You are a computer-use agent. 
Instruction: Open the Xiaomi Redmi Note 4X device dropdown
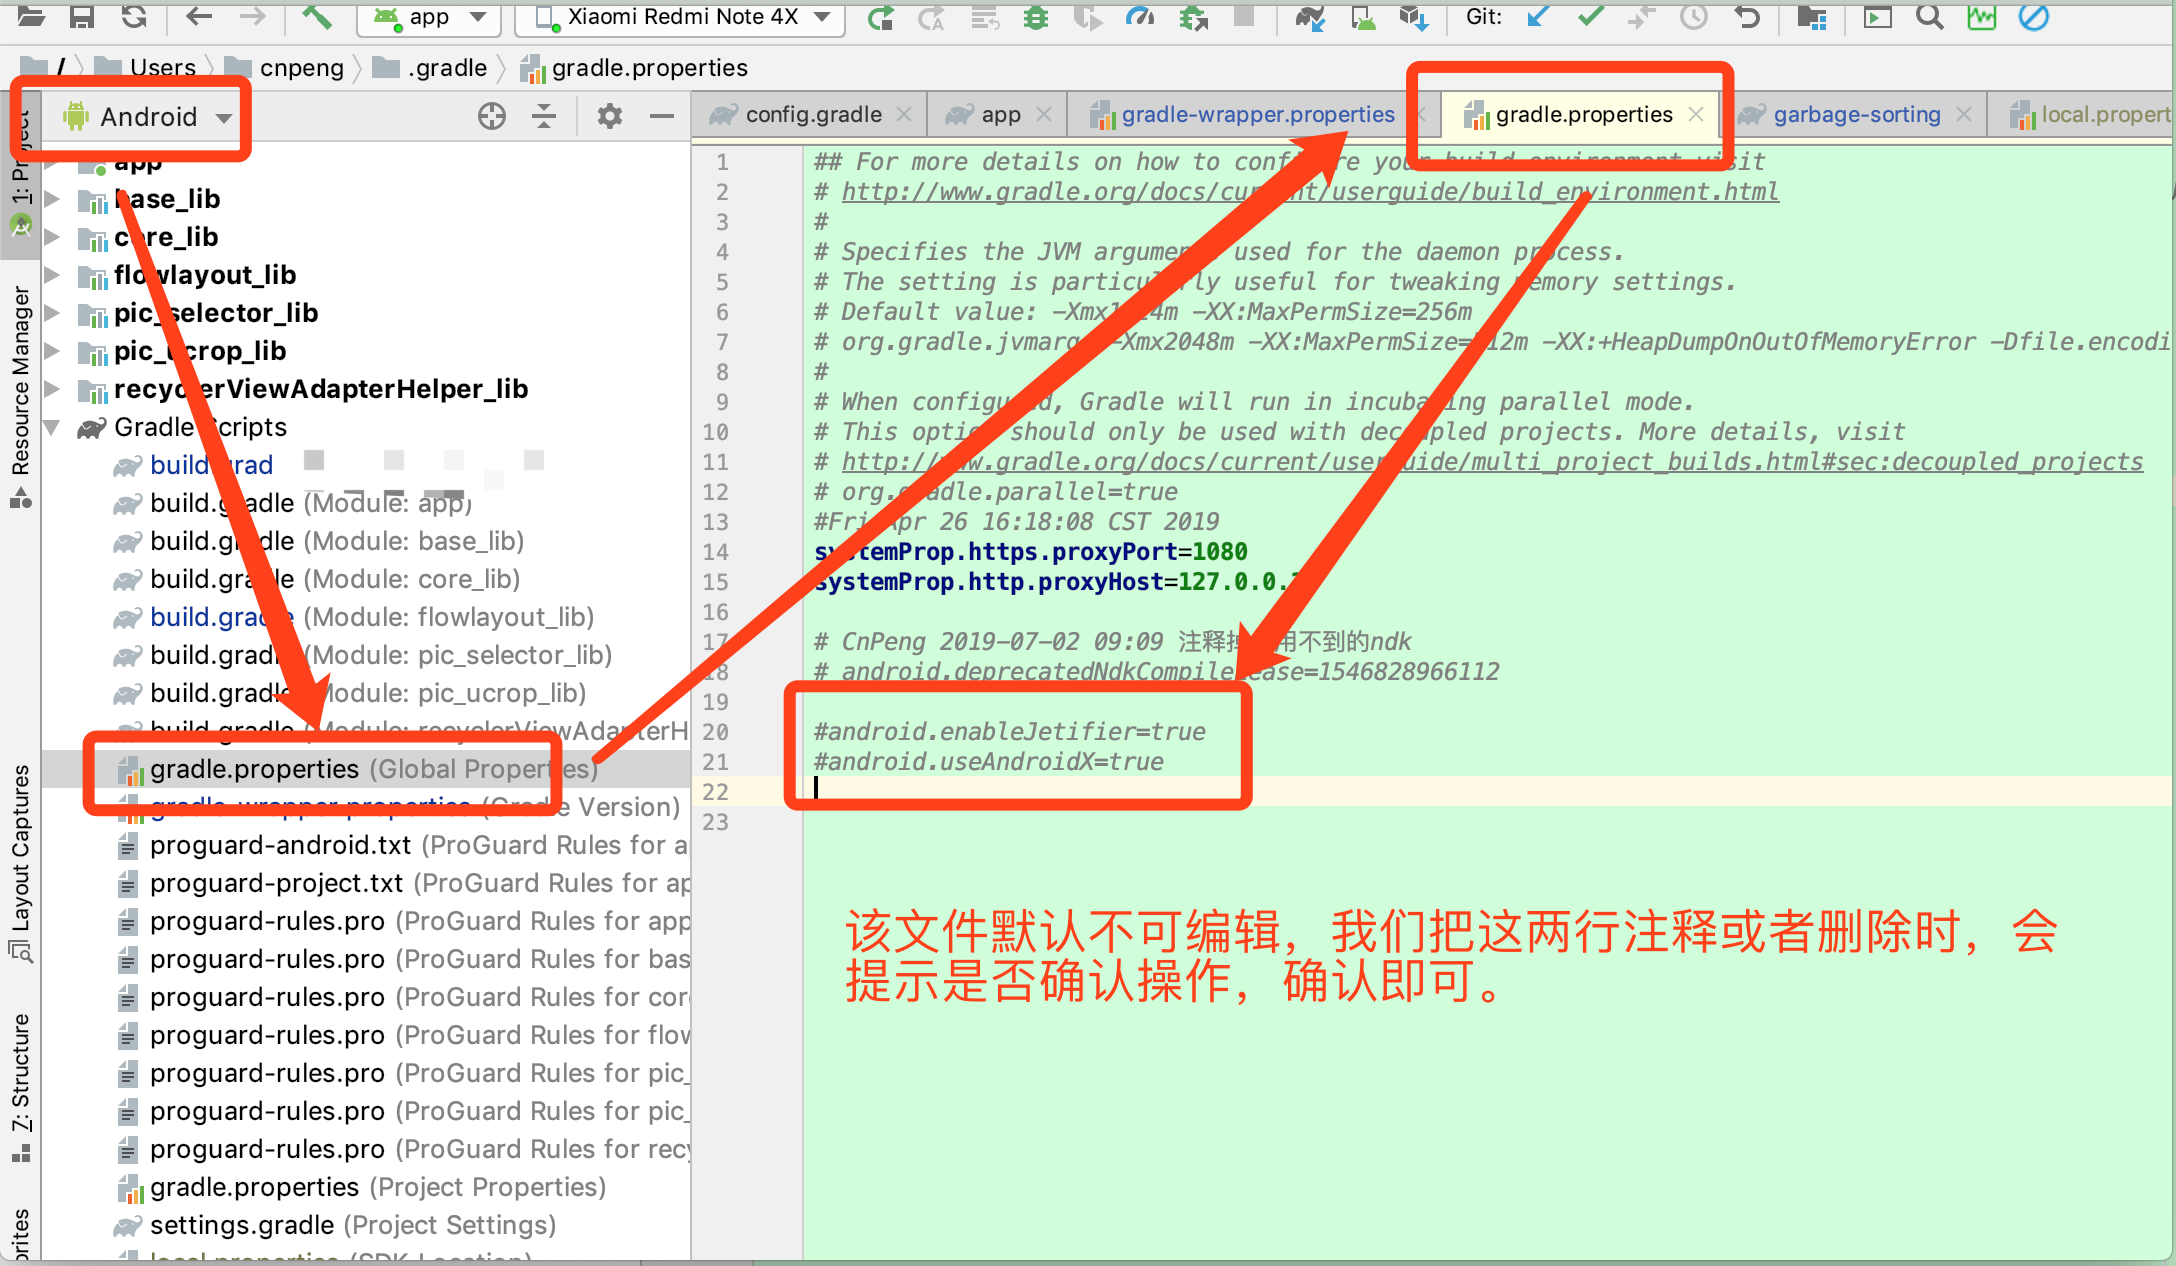tap(682, 17)
